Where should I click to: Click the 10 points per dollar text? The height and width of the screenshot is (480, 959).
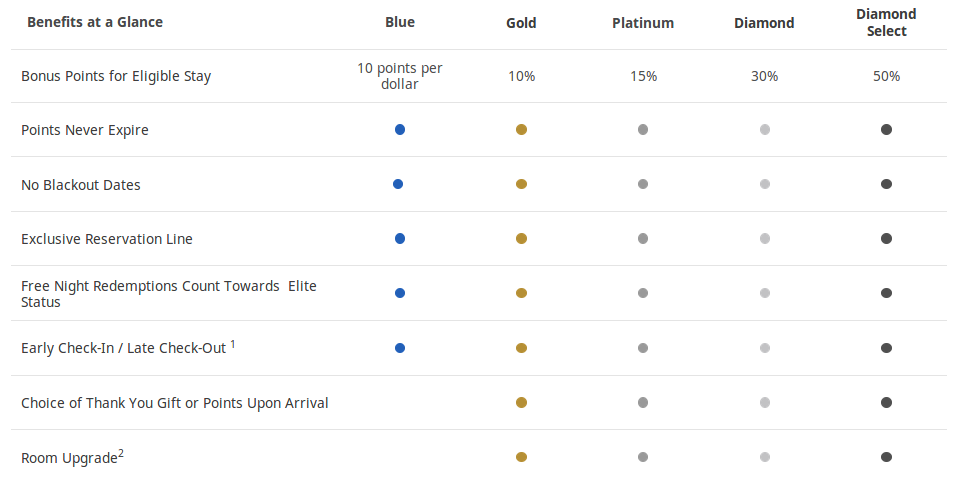coord(400,76)
